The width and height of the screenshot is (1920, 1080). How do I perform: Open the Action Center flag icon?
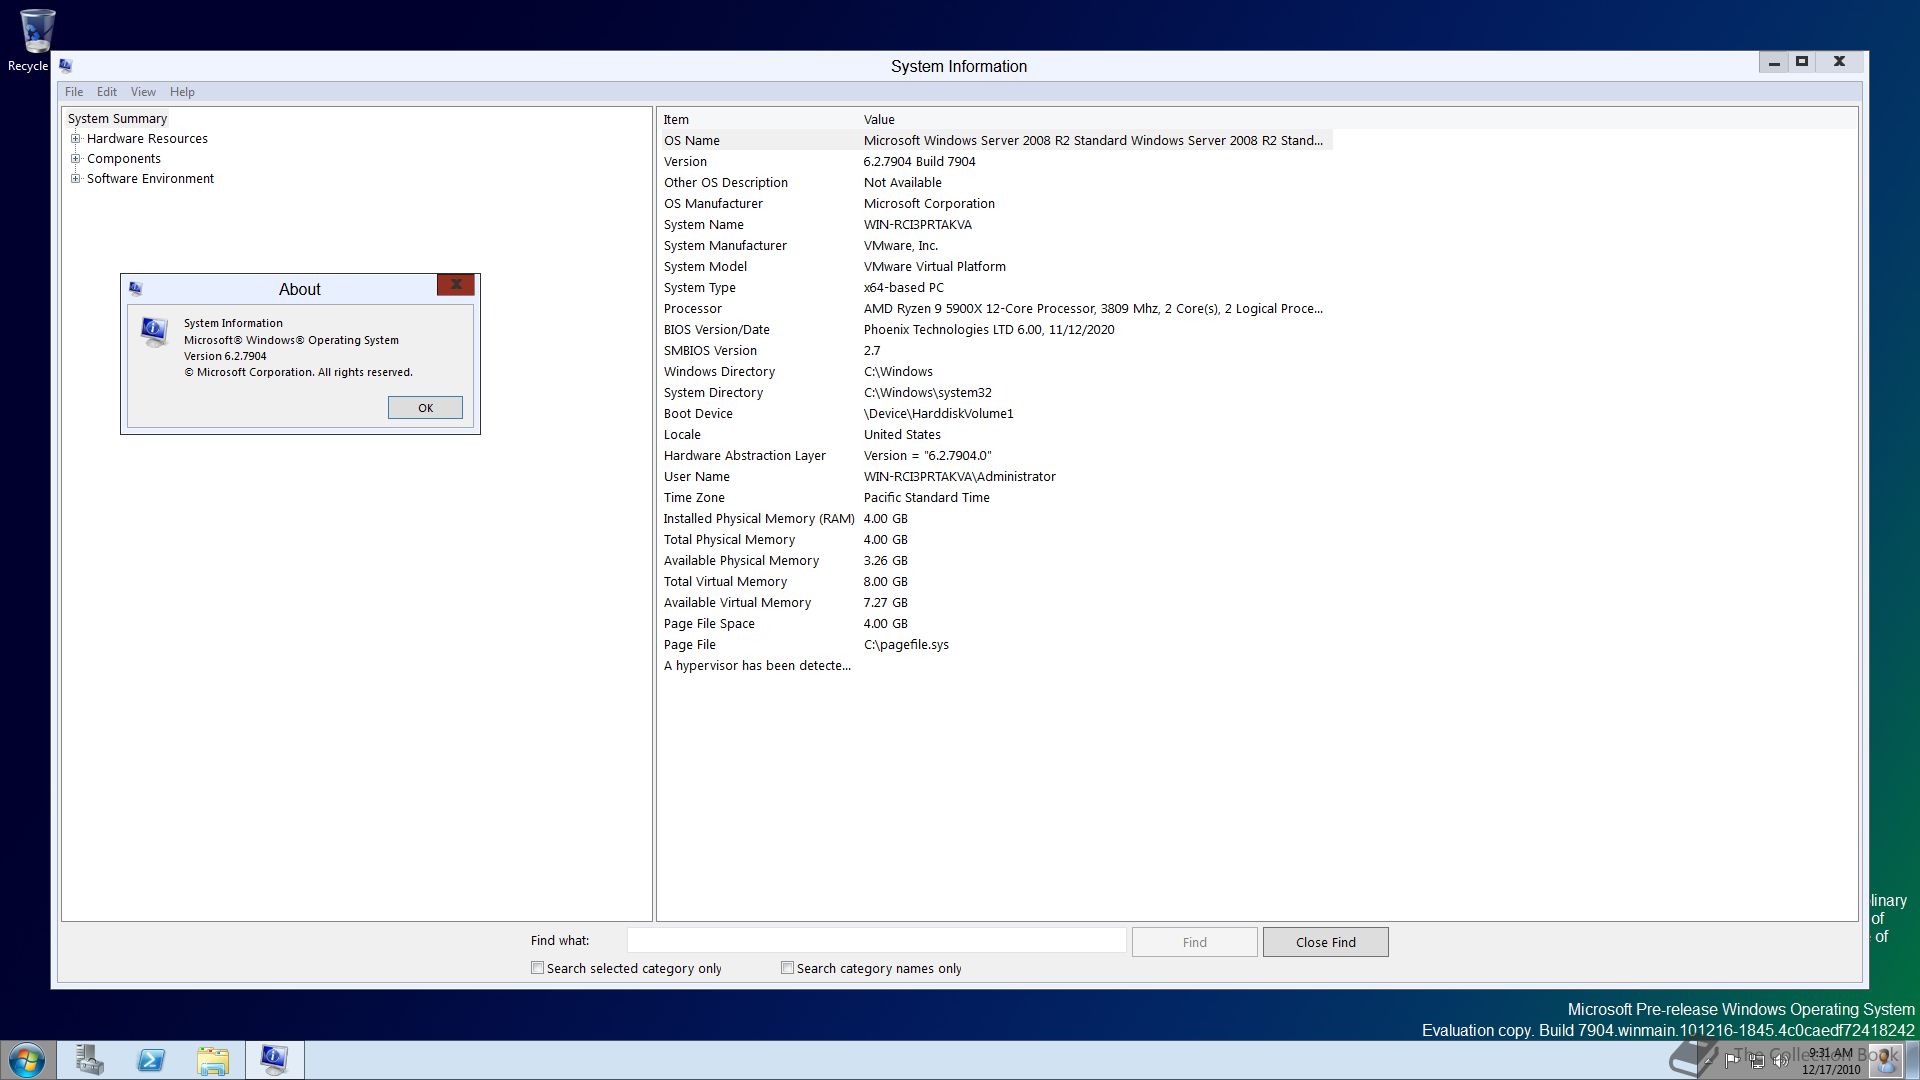pyautogui.click(x=1732, y=1060)
